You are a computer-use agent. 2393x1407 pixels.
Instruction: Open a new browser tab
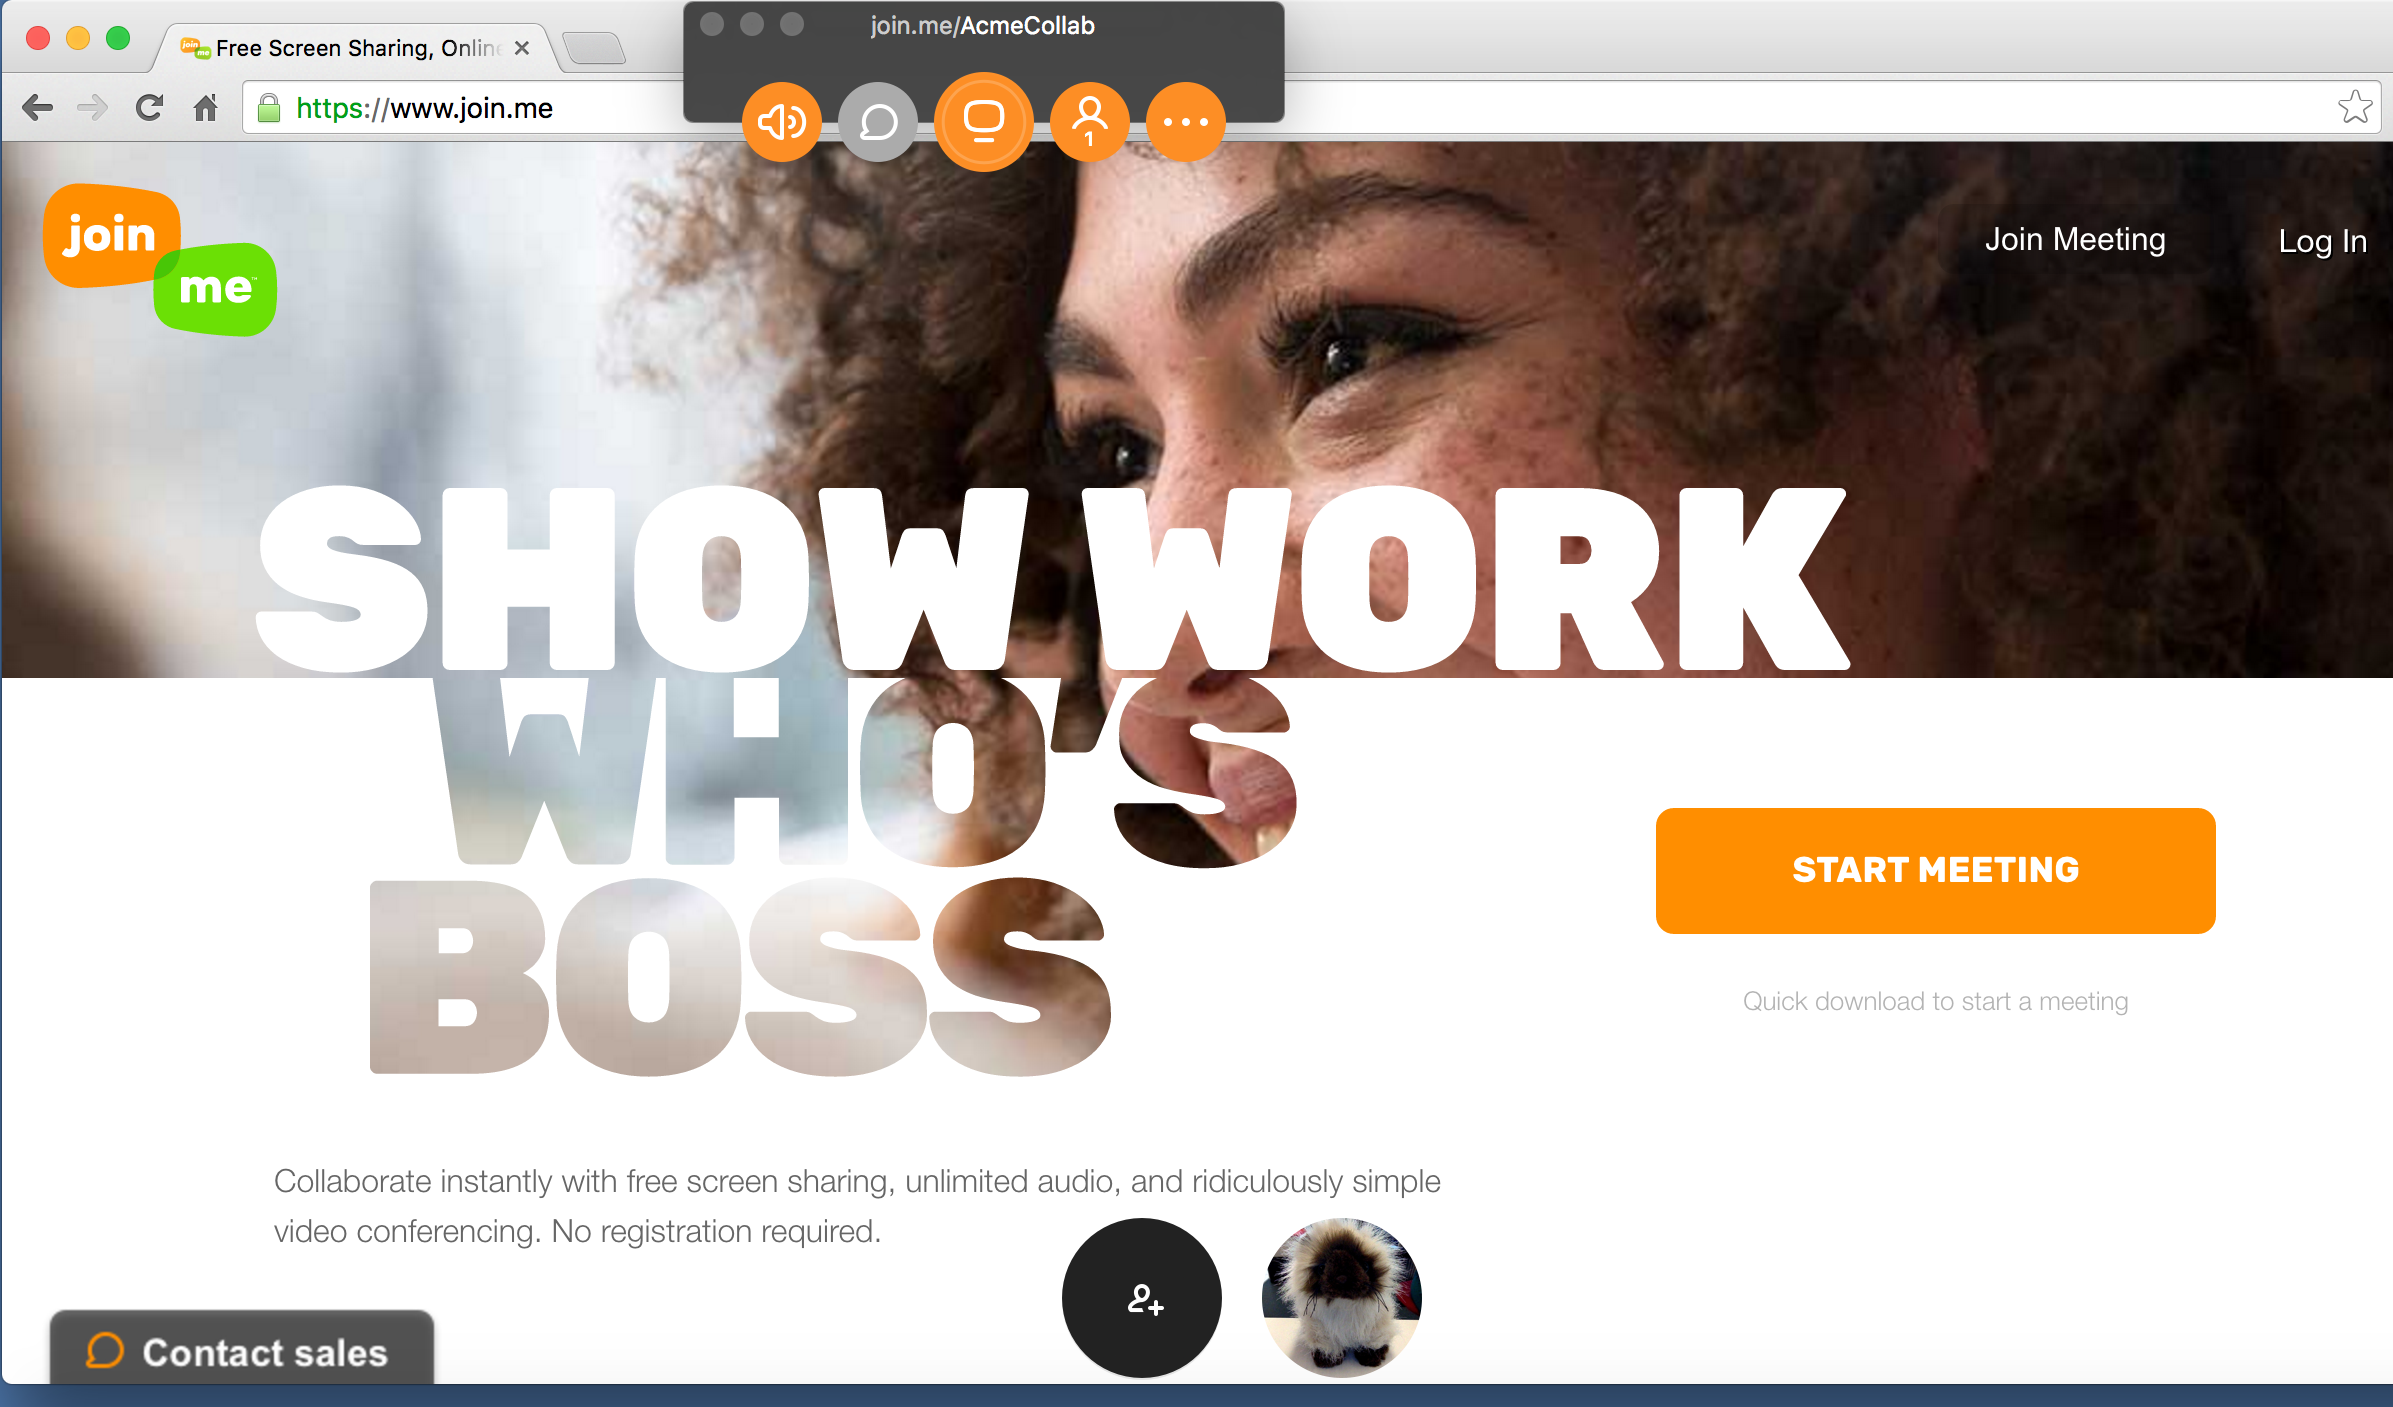[x=594, y=48]
